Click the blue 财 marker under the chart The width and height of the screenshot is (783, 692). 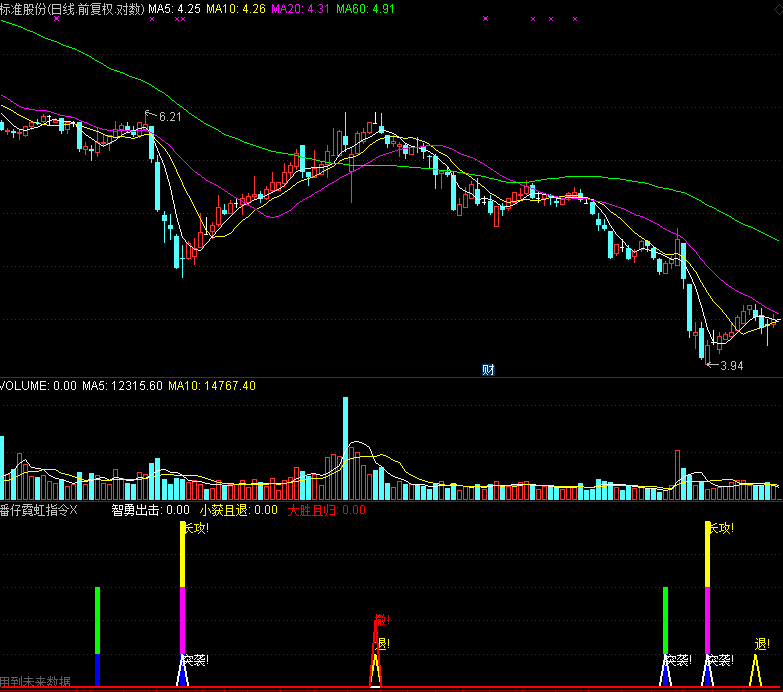click(x=488, y=369)
